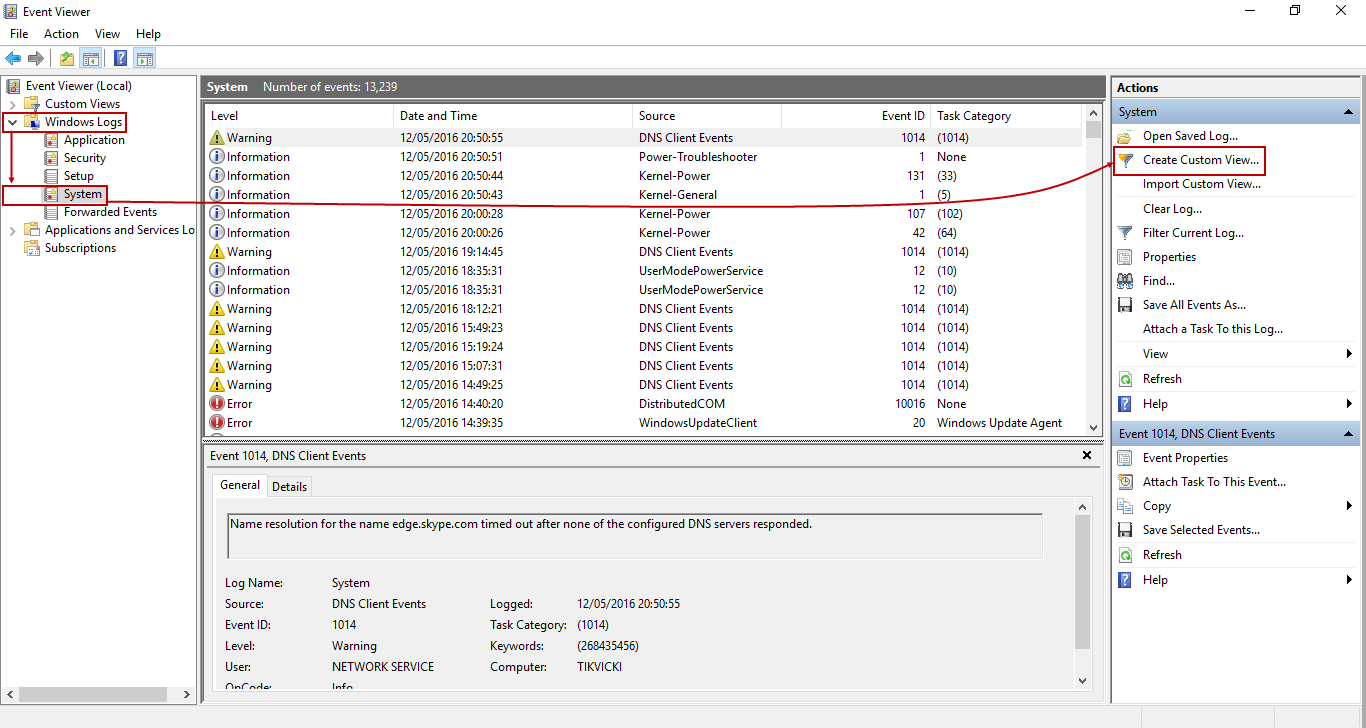
Task: Click the Forward arrow toolbar icon
Action: click(35, 58)
